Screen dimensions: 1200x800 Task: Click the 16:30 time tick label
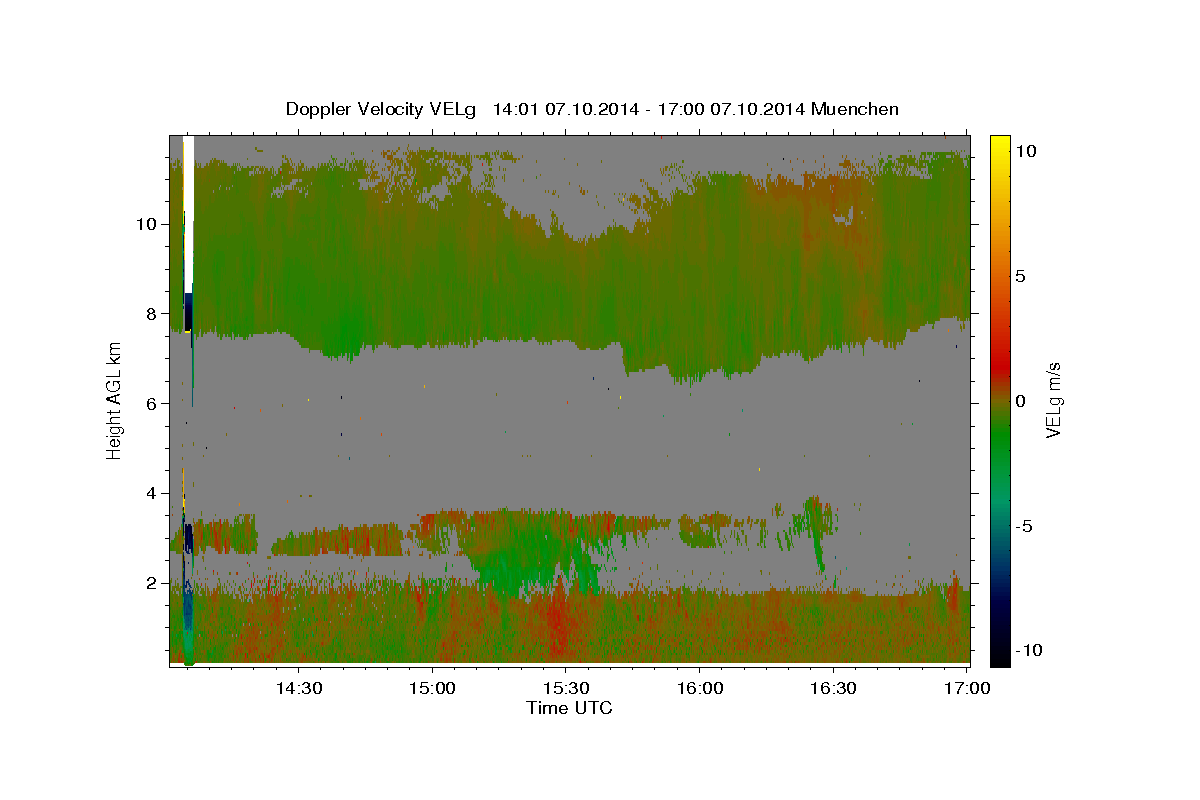(833, 688)
